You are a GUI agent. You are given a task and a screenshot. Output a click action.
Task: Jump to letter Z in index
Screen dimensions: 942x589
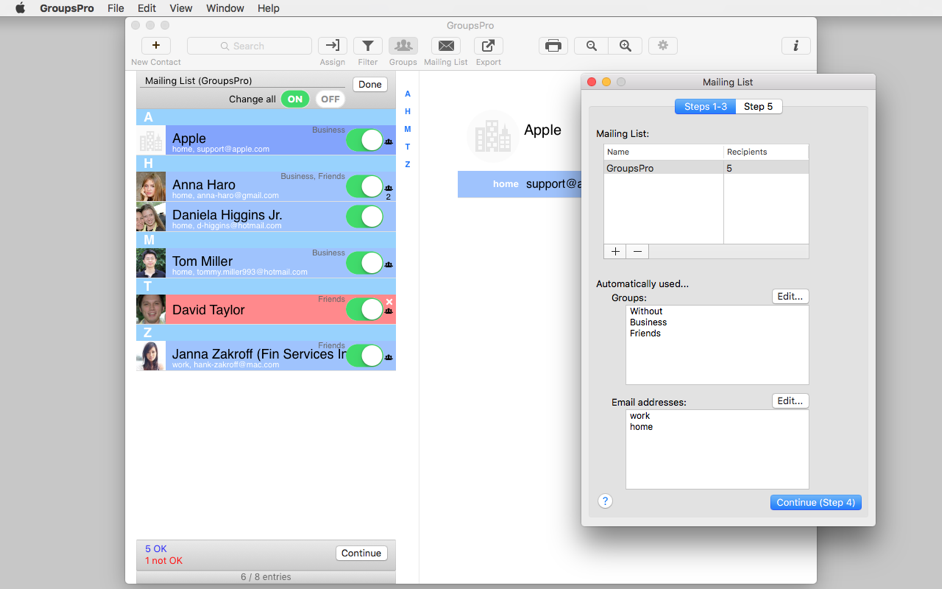coord(407,164)
